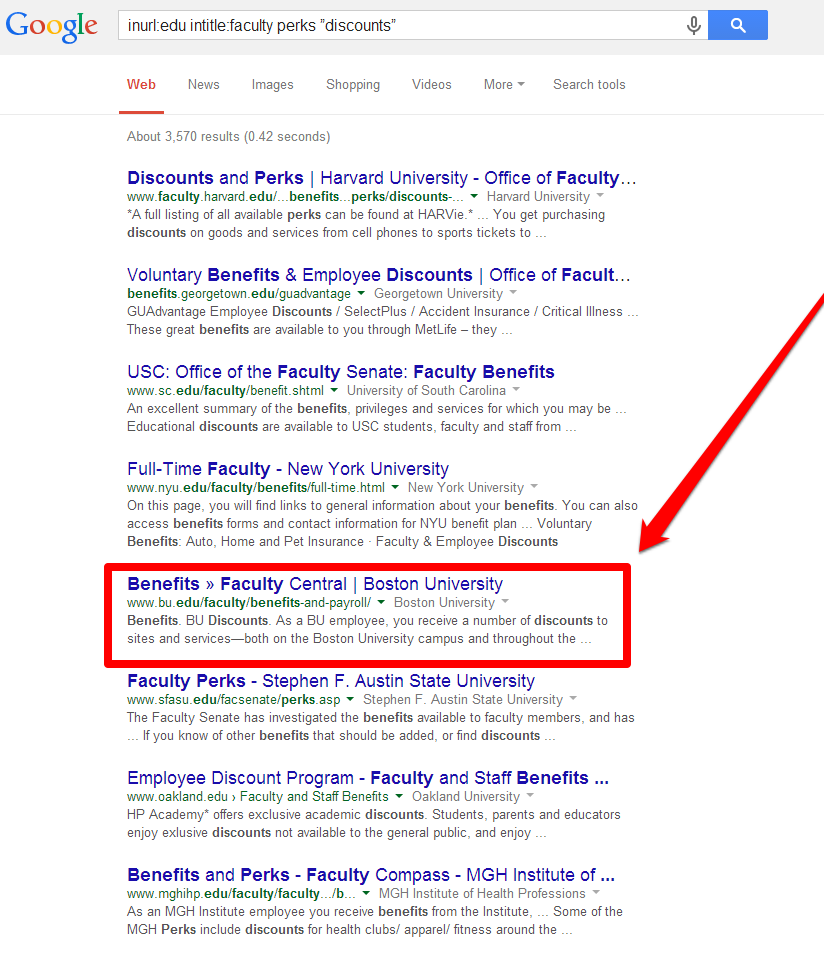Expand grey arrow beside Boston University label
This screenshot has width=824, height=955.
(505, 601)
